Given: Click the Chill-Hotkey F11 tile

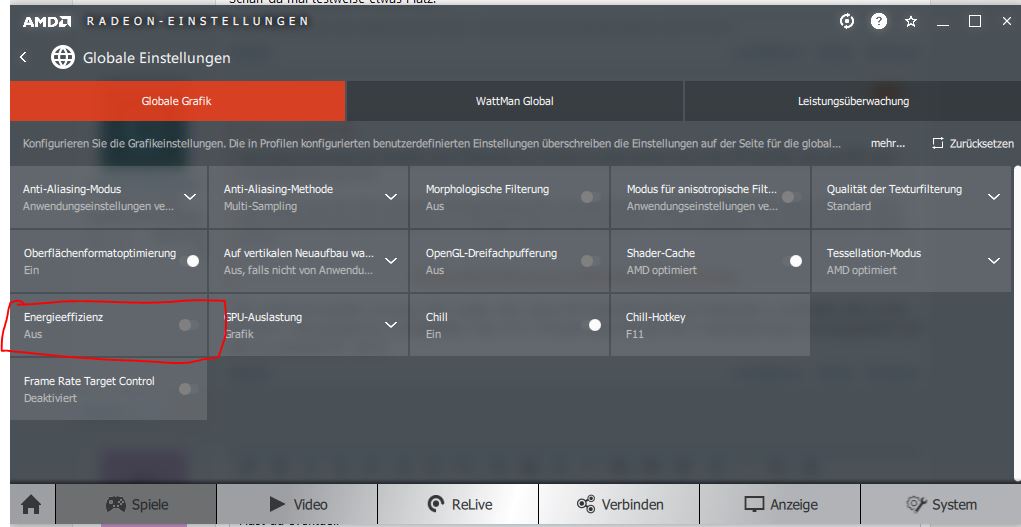Looking at the screenshot, I should click(710, 325).
